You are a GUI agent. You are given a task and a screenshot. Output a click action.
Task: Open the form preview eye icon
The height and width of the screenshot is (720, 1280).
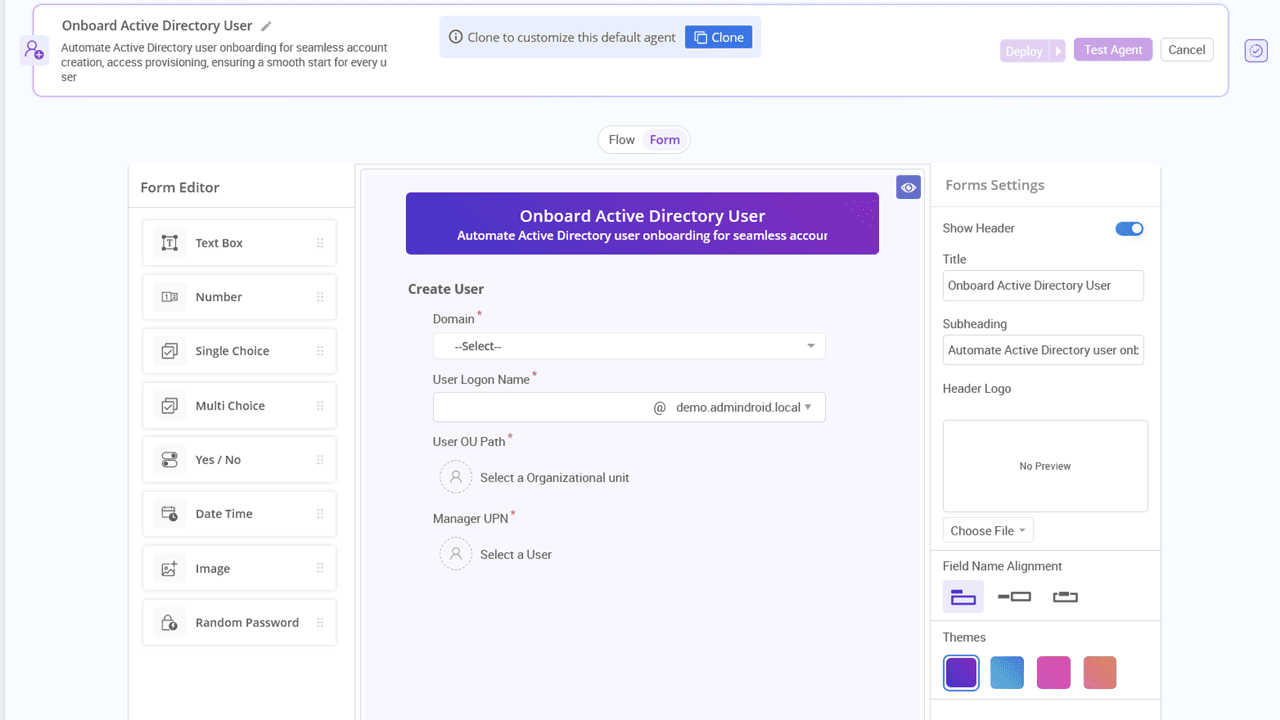point(908,187)
